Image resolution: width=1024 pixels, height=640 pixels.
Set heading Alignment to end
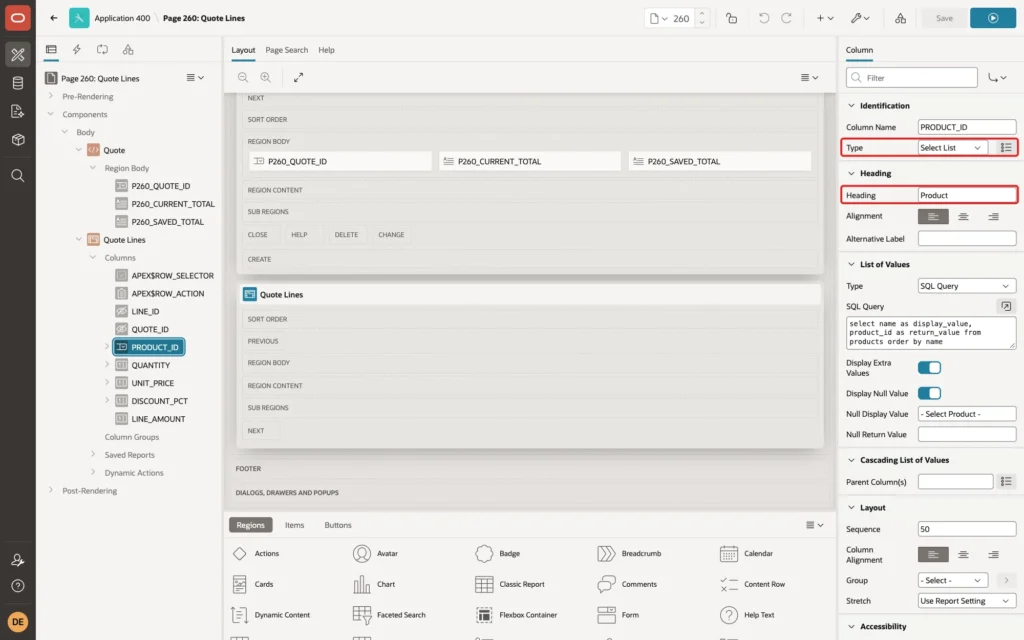coord(993,217)
